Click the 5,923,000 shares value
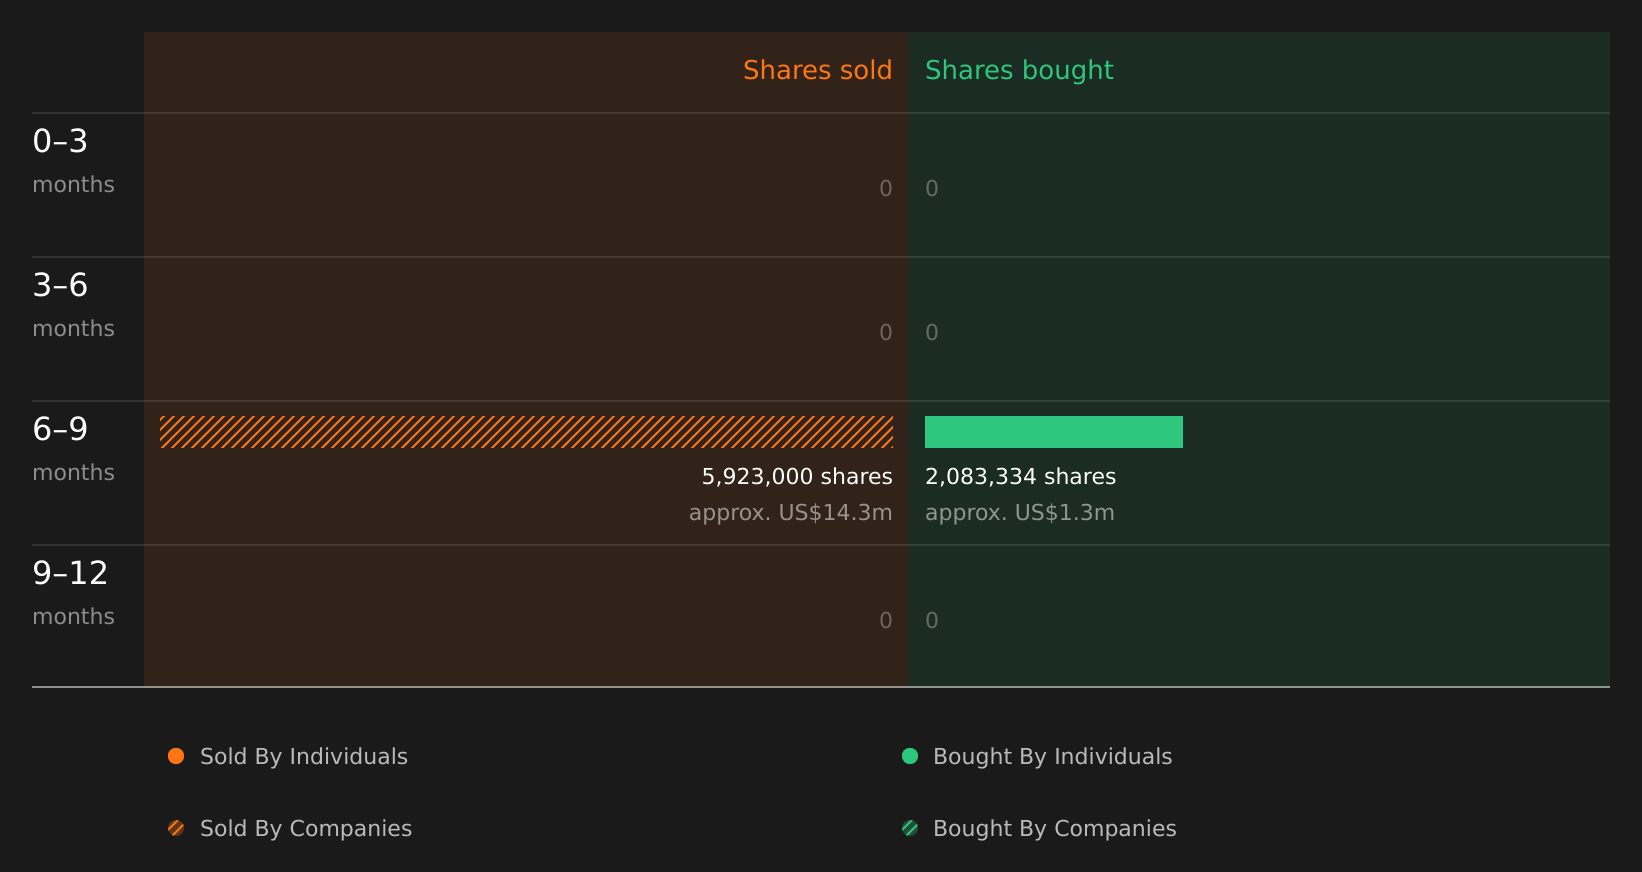 [x=797, y=477]
